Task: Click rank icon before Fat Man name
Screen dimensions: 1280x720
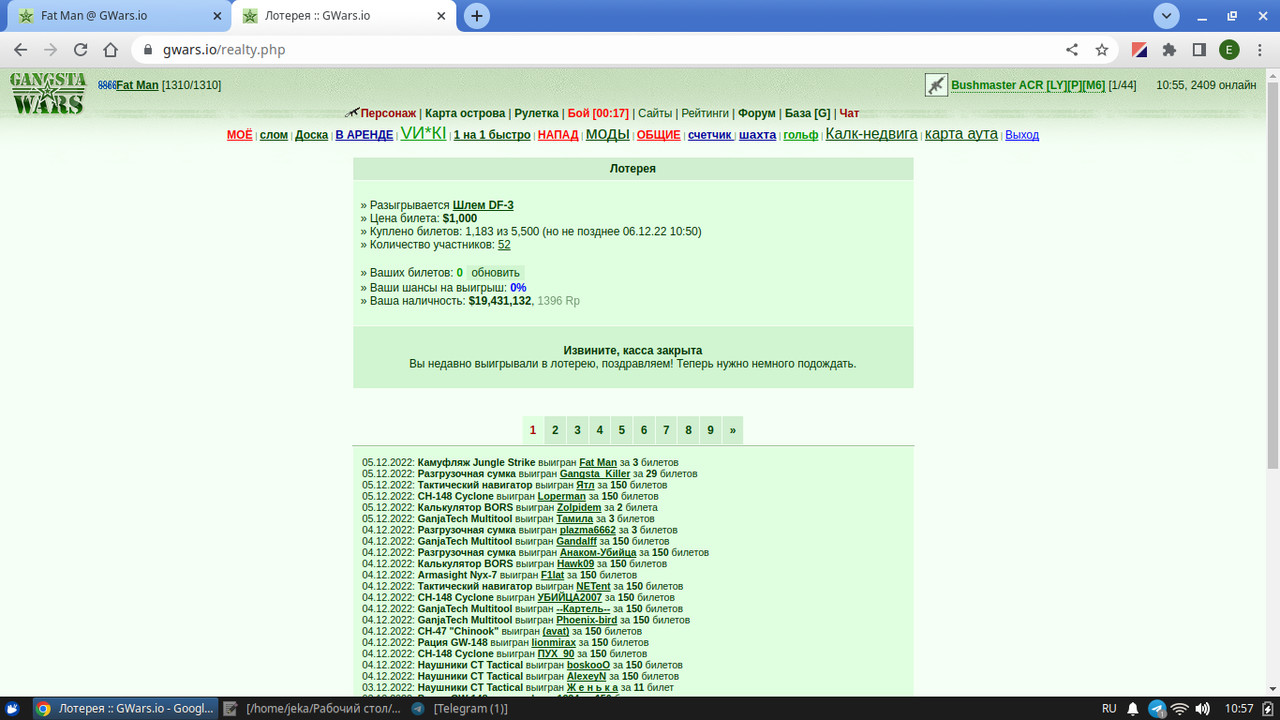Action: click(107, 85)
